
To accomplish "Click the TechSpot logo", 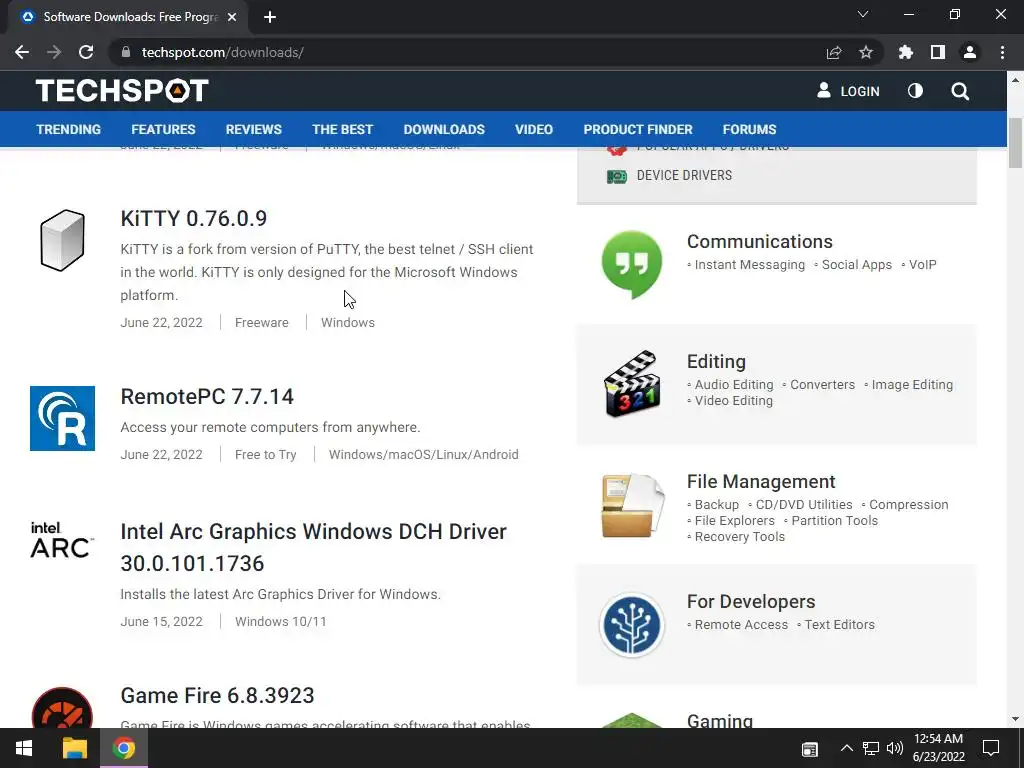I will tap(122, 91).
